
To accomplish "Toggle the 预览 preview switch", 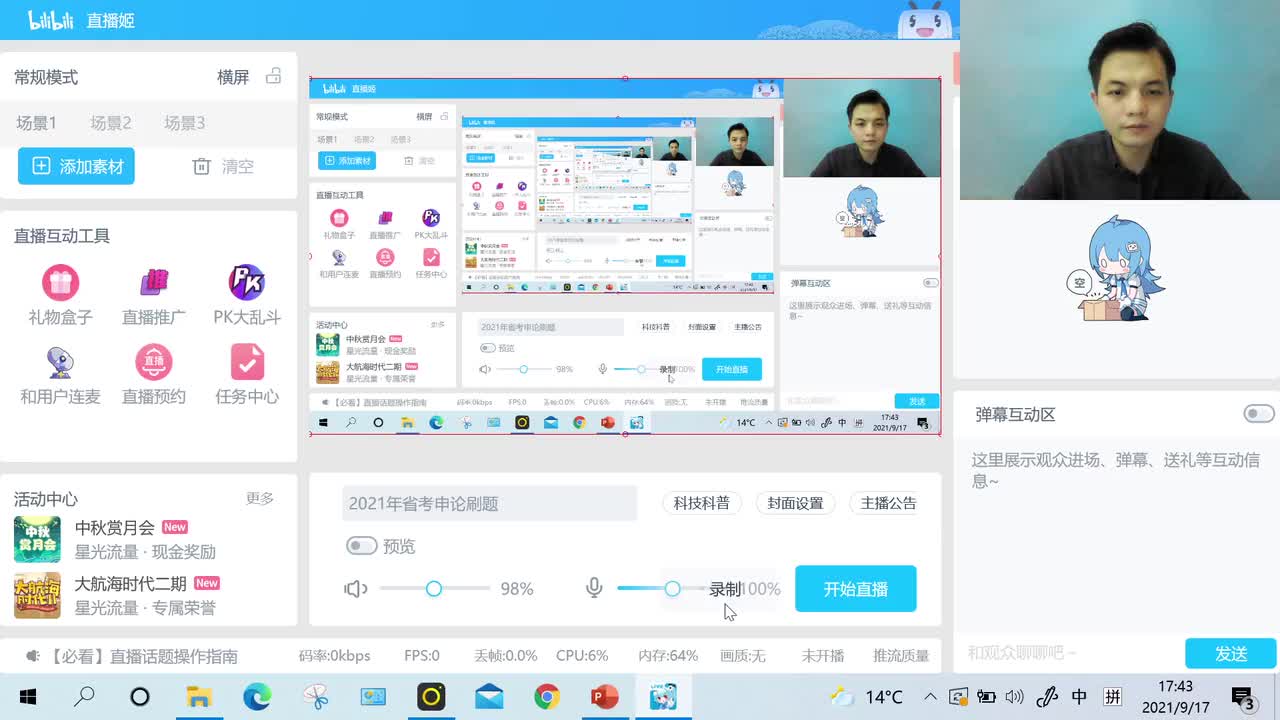I will tap(361, 546).
